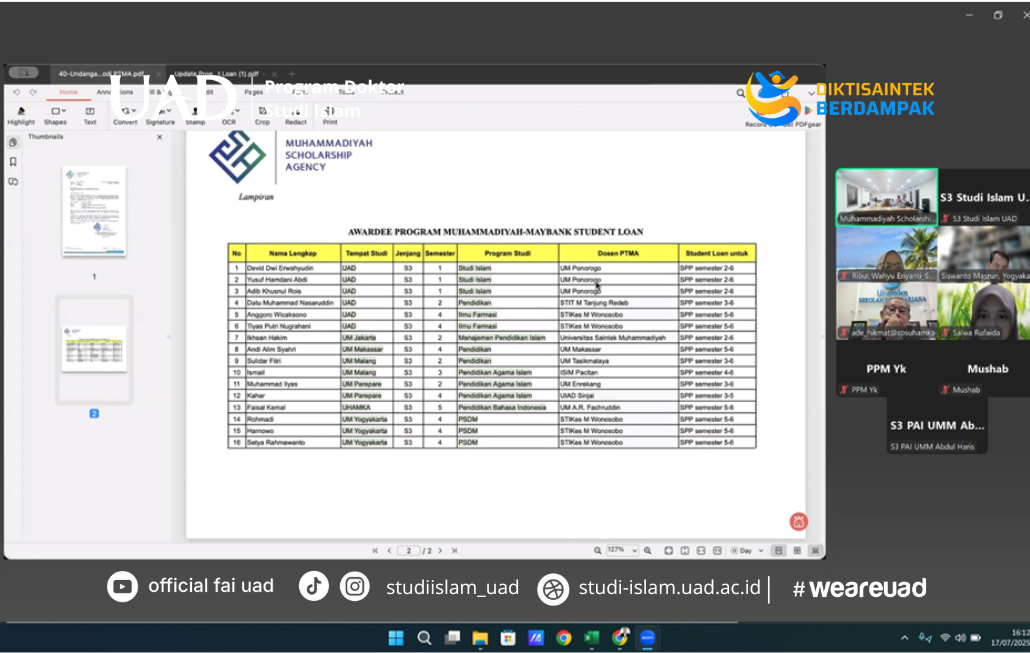This screenshot has width=1030, height=653.
Task: Click the volume icon in system tray
Action: (960, 638)
